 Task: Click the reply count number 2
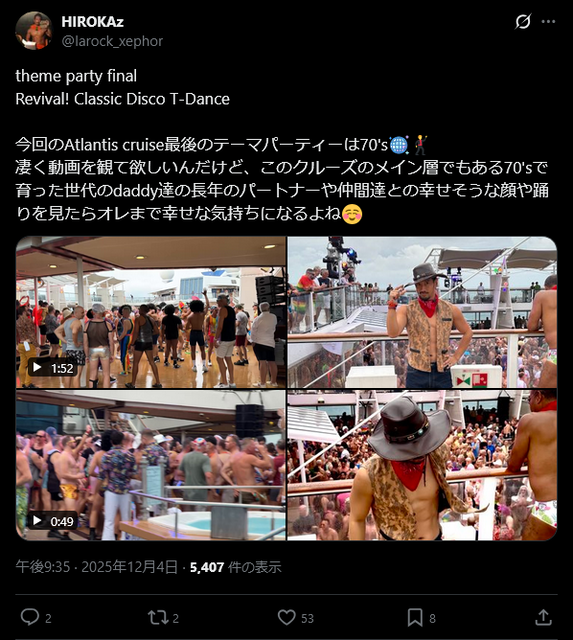[x=48, y=618]
